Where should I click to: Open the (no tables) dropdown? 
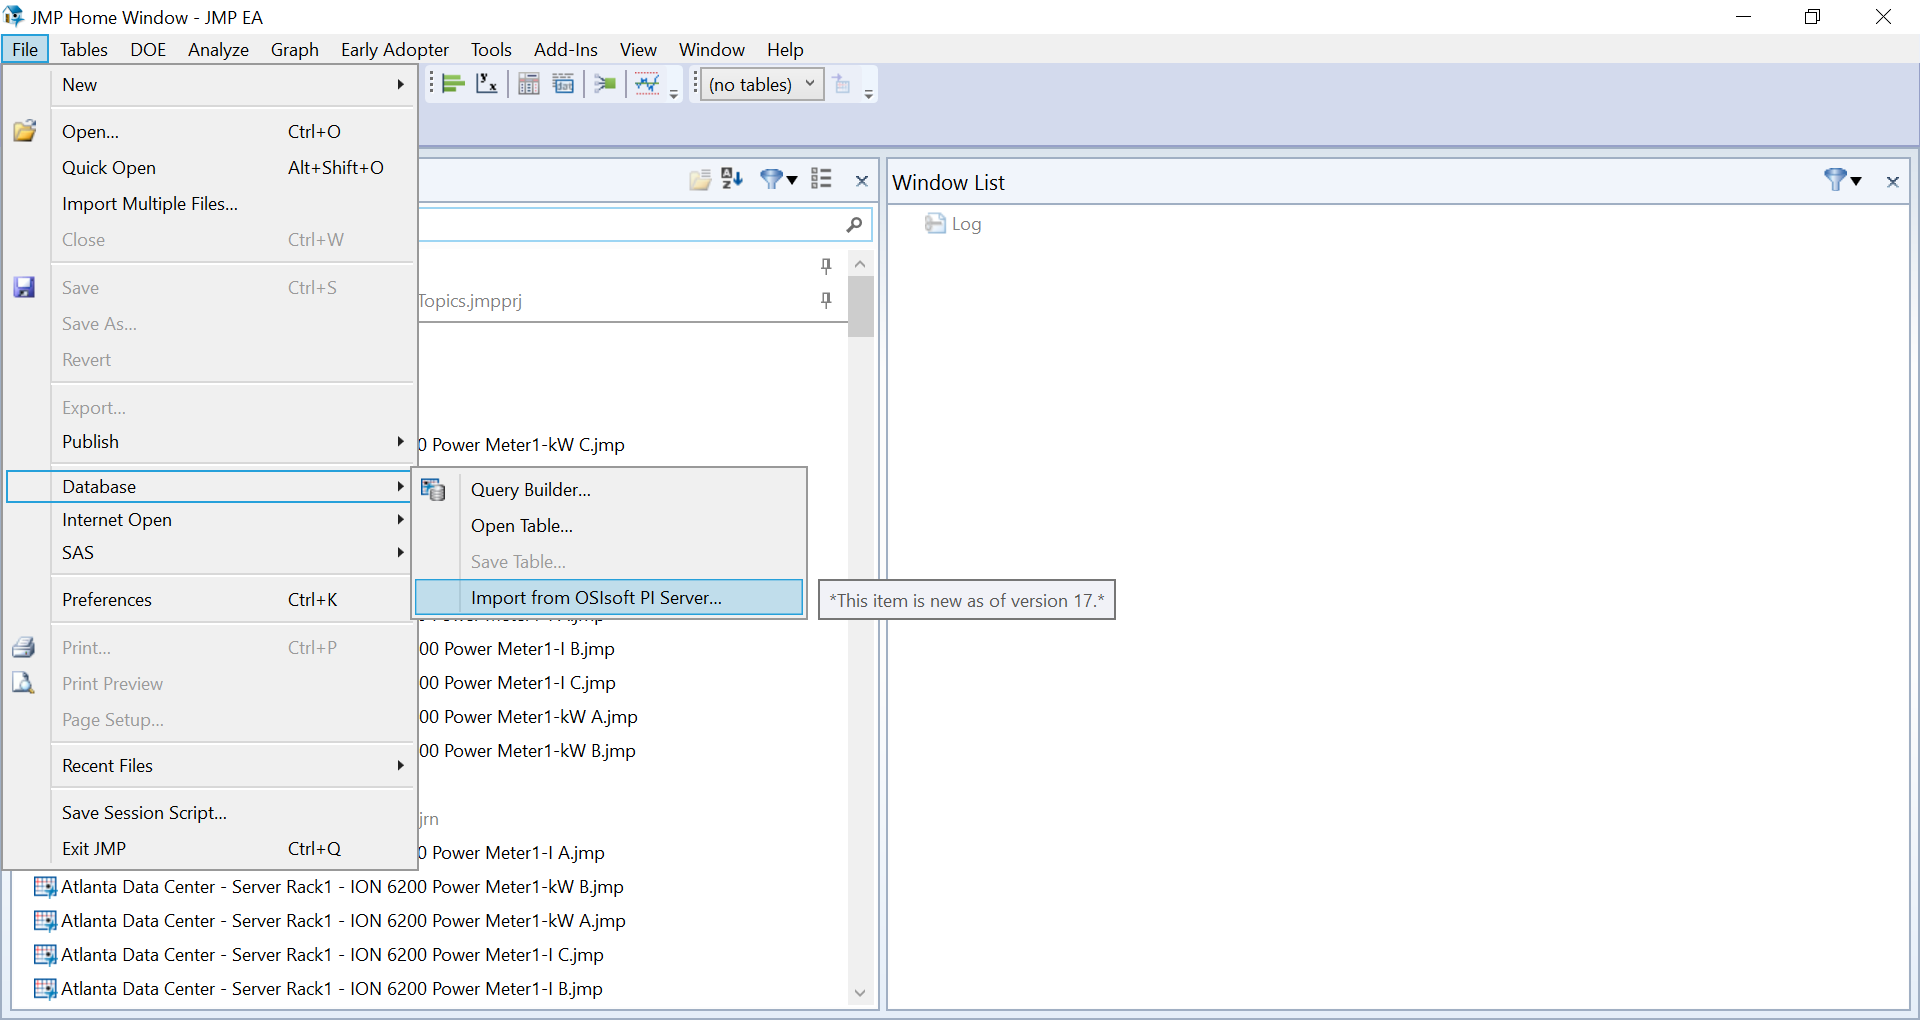(760, 84)
